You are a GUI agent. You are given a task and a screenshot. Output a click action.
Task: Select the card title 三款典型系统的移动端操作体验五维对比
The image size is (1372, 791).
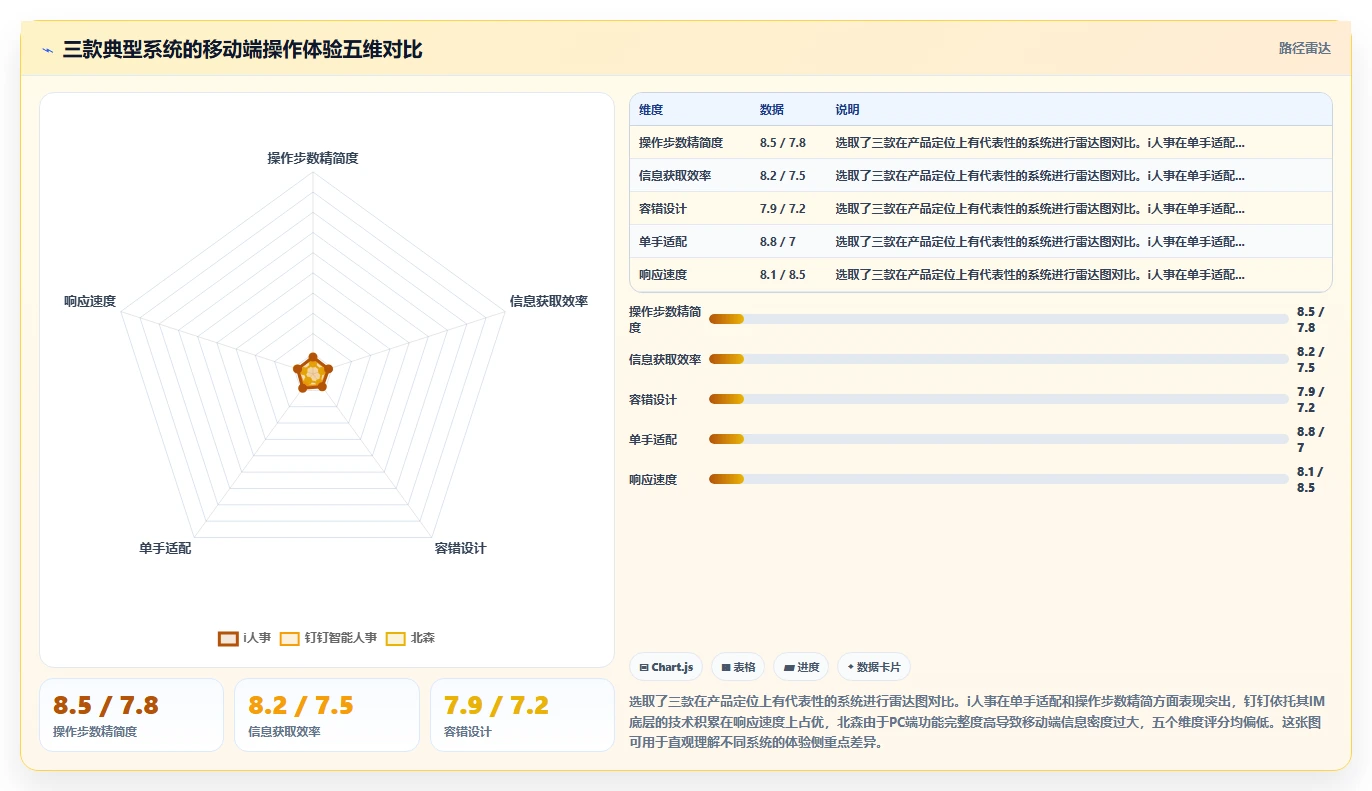tap(242, 49)
